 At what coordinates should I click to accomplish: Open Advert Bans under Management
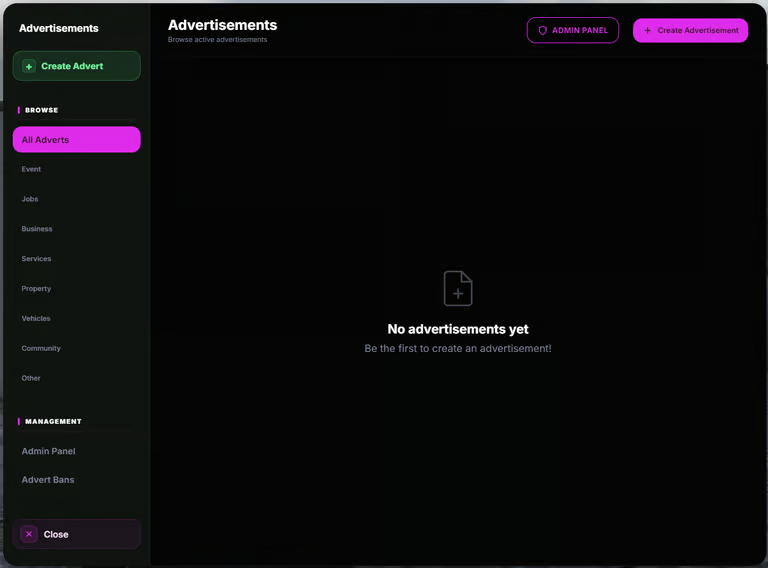[x=76, y=480]
